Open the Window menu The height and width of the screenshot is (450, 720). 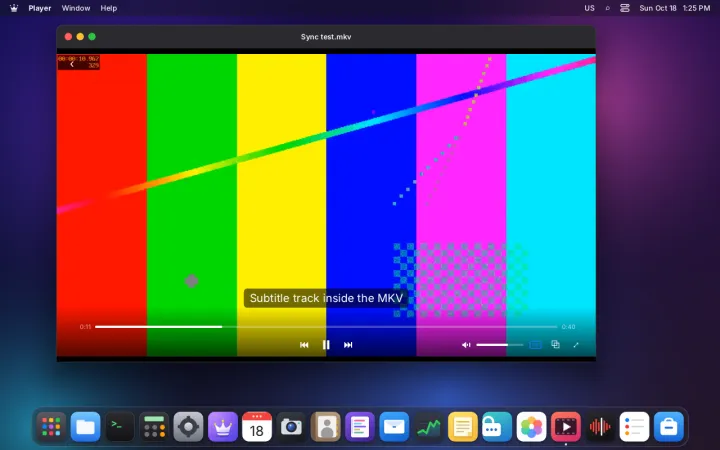pos(76,8)
